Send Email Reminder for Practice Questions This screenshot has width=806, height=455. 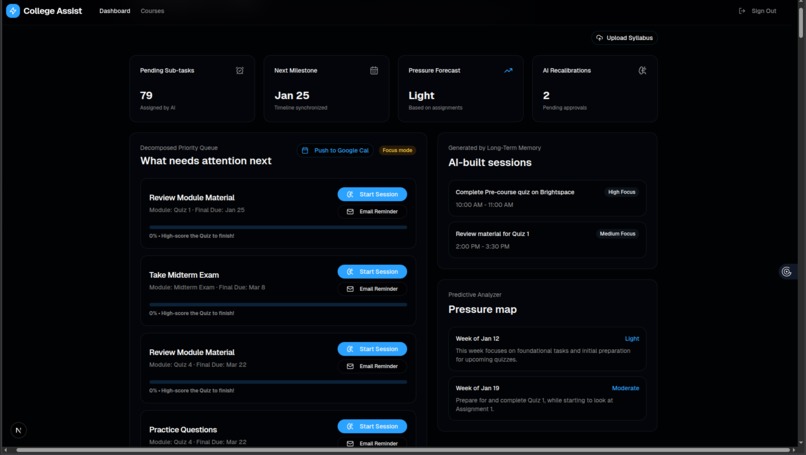coord(372,444)
